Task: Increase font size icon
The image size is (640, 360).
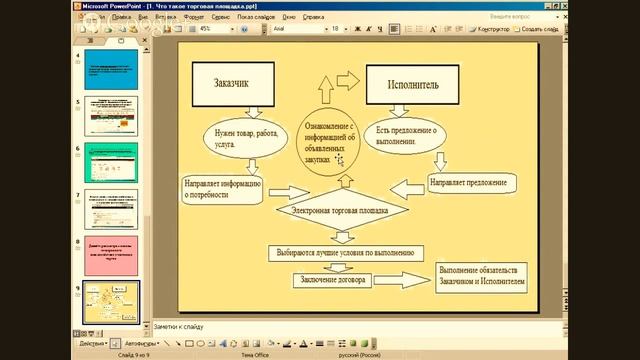Action: tap(433, 29)
